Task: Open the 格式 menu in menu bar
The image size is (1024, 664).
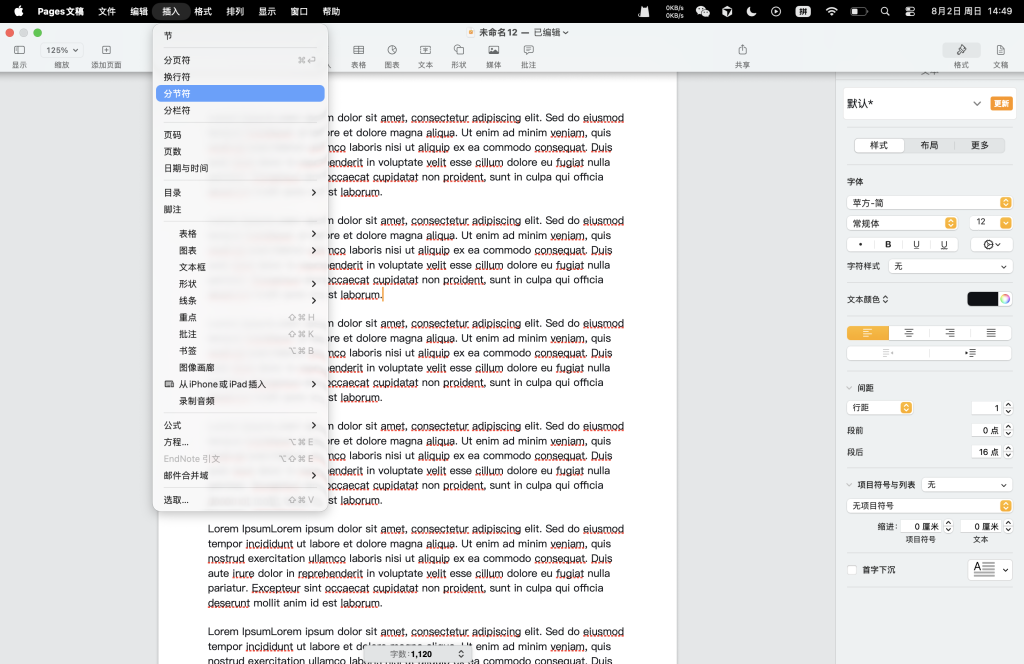Action: (203, 11)
